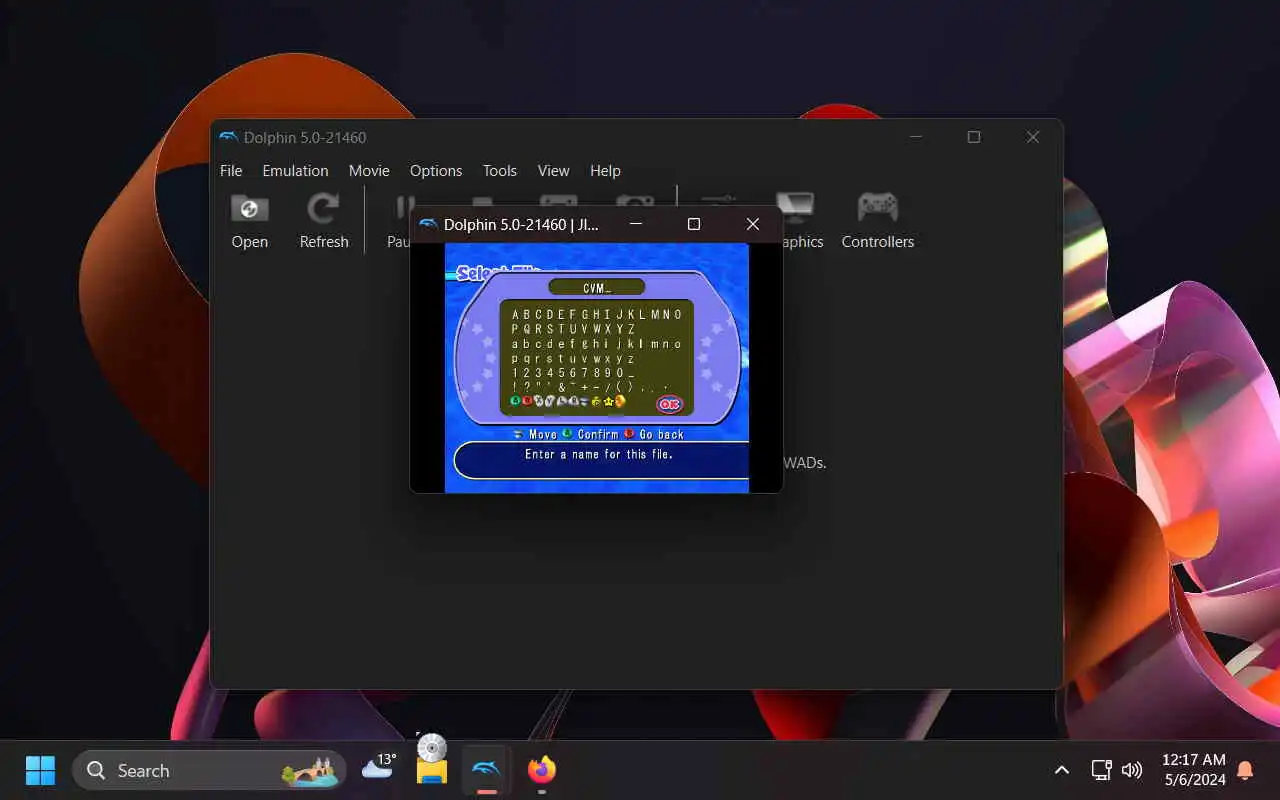Screen dimensions: 1280x800
Task: Click the taskbar Search box
Action: pyautogui.click(x=209, y=770)
